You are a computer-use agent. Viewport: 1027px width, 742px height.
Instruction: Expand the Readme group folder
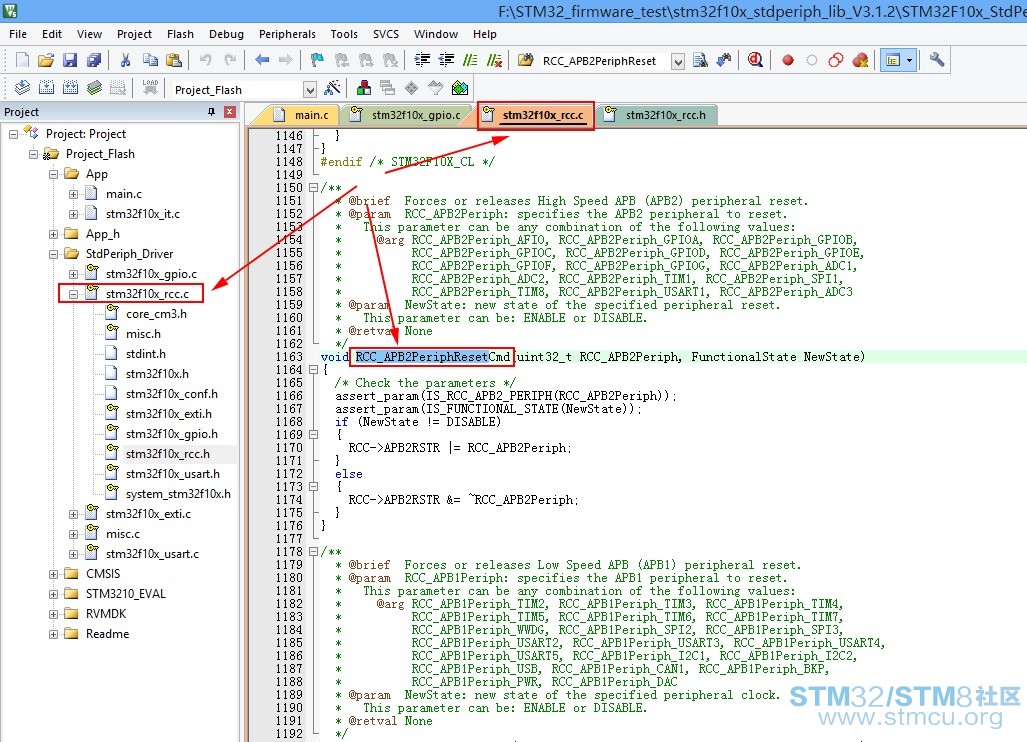pyautogui.click(x=54, y=634)
